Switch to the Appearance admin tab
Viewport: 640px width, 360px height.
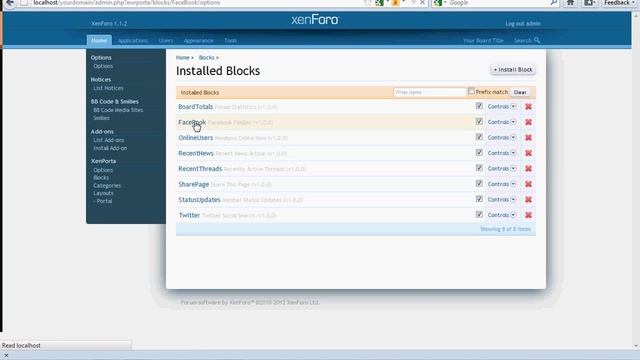click(x=198, y=41)
